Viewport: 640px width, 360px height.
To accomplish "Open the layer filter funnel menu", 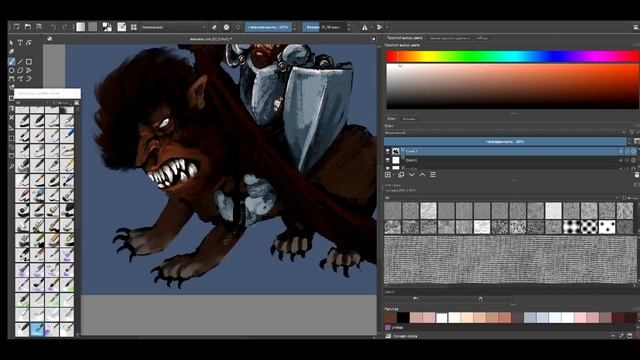I will click(632, 133).
